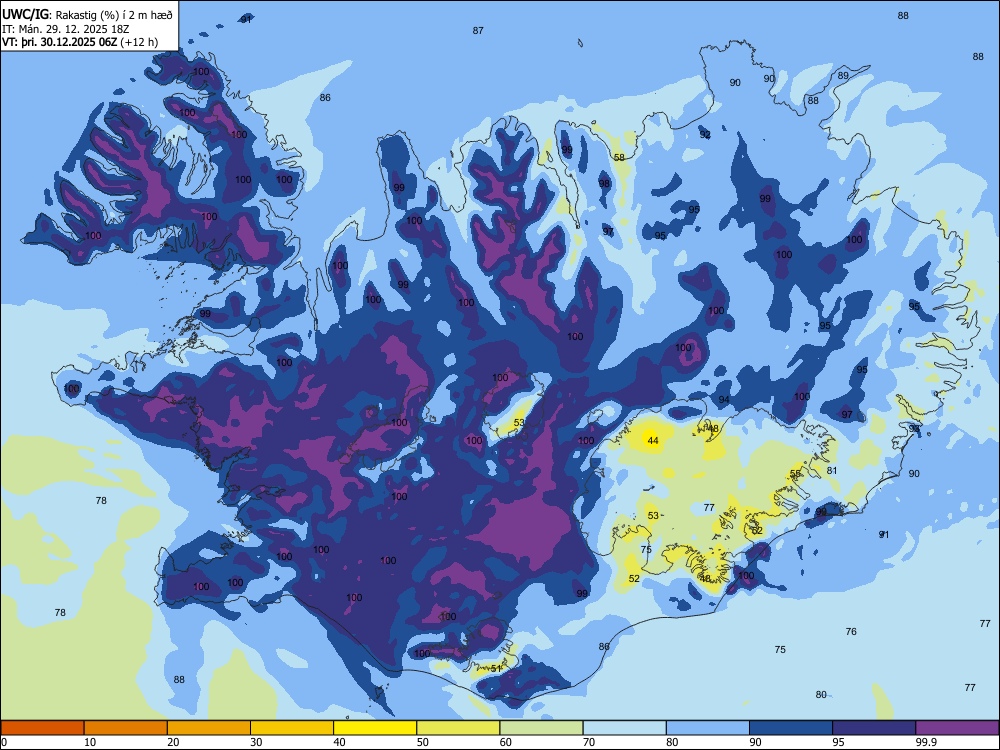Screen dimensions: 1000x750
Task: Click the value 51 near the south coast
Action: pyautogui.click(x=496, y=668)
